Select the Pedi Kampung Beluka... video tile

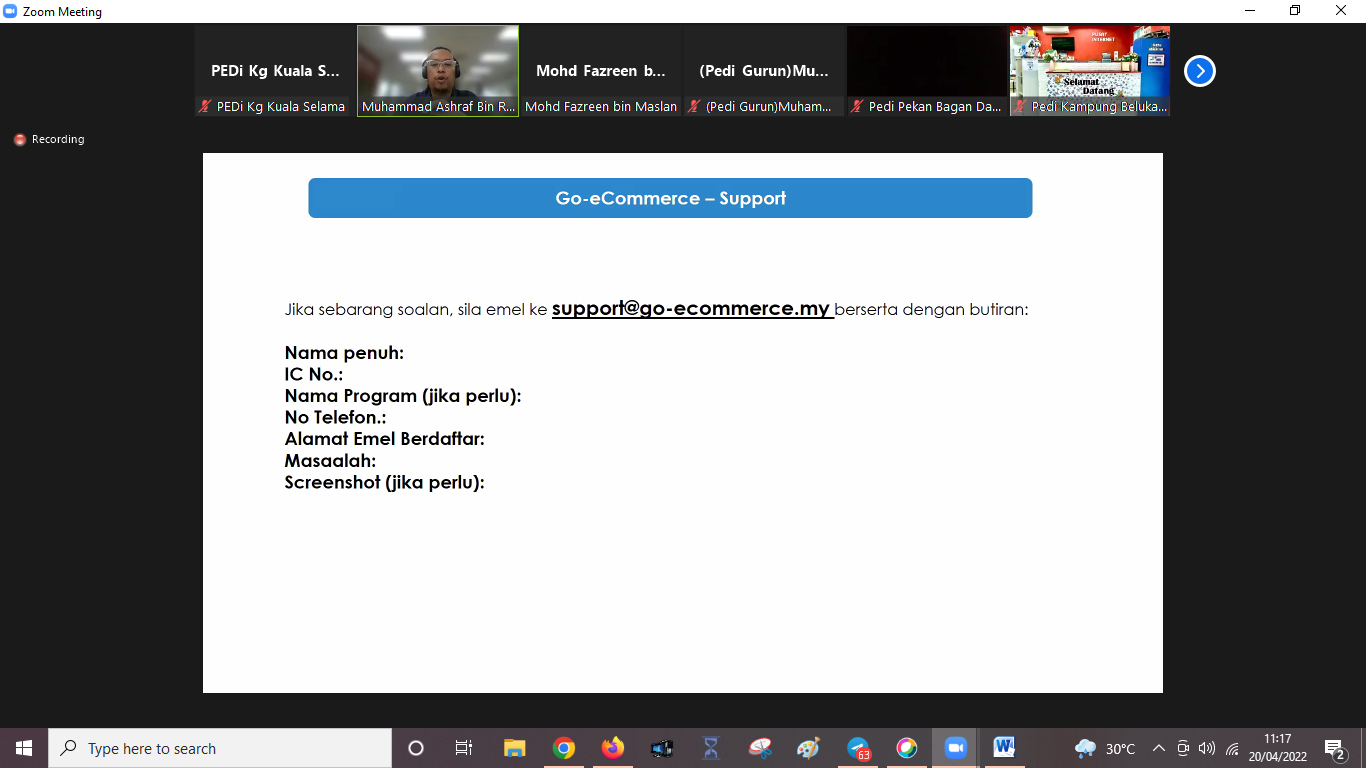pos(1090,71)
